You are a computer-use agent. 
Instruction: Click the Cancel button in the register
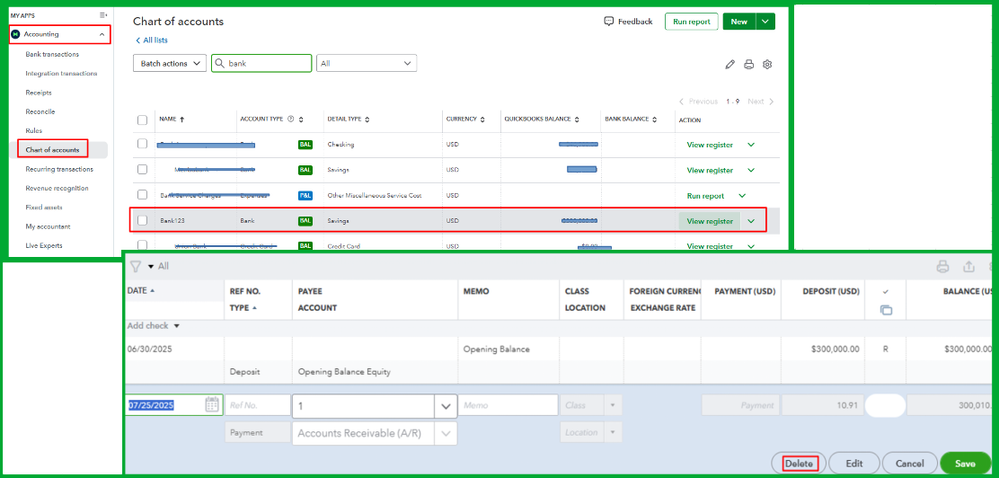(x=910, y=463)
